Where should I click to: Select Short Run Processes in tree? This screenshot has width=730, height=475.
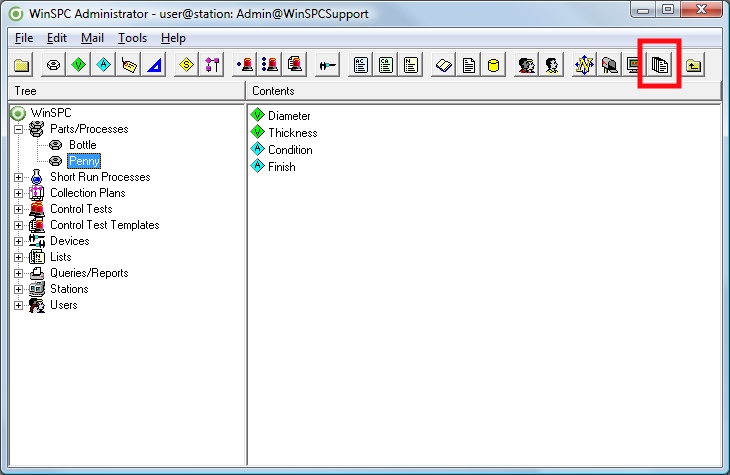click(100, 177)
